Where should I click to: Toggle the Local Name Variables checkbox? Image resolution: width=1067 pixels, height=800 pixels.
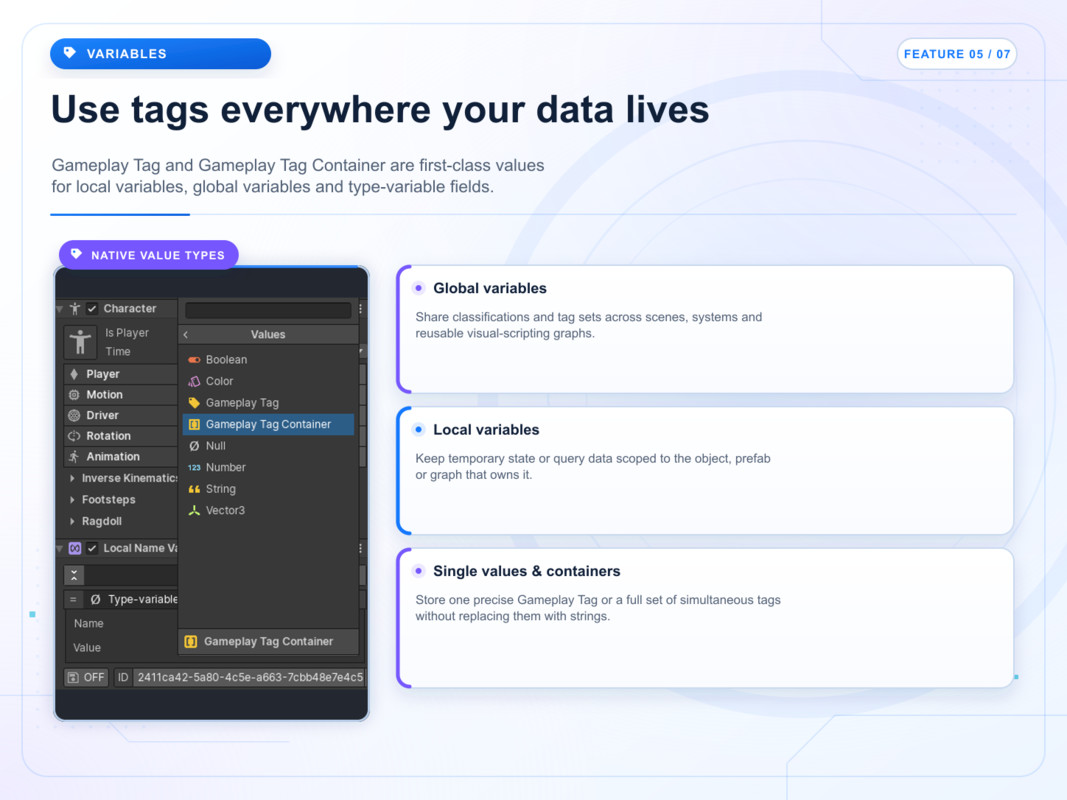93,548
